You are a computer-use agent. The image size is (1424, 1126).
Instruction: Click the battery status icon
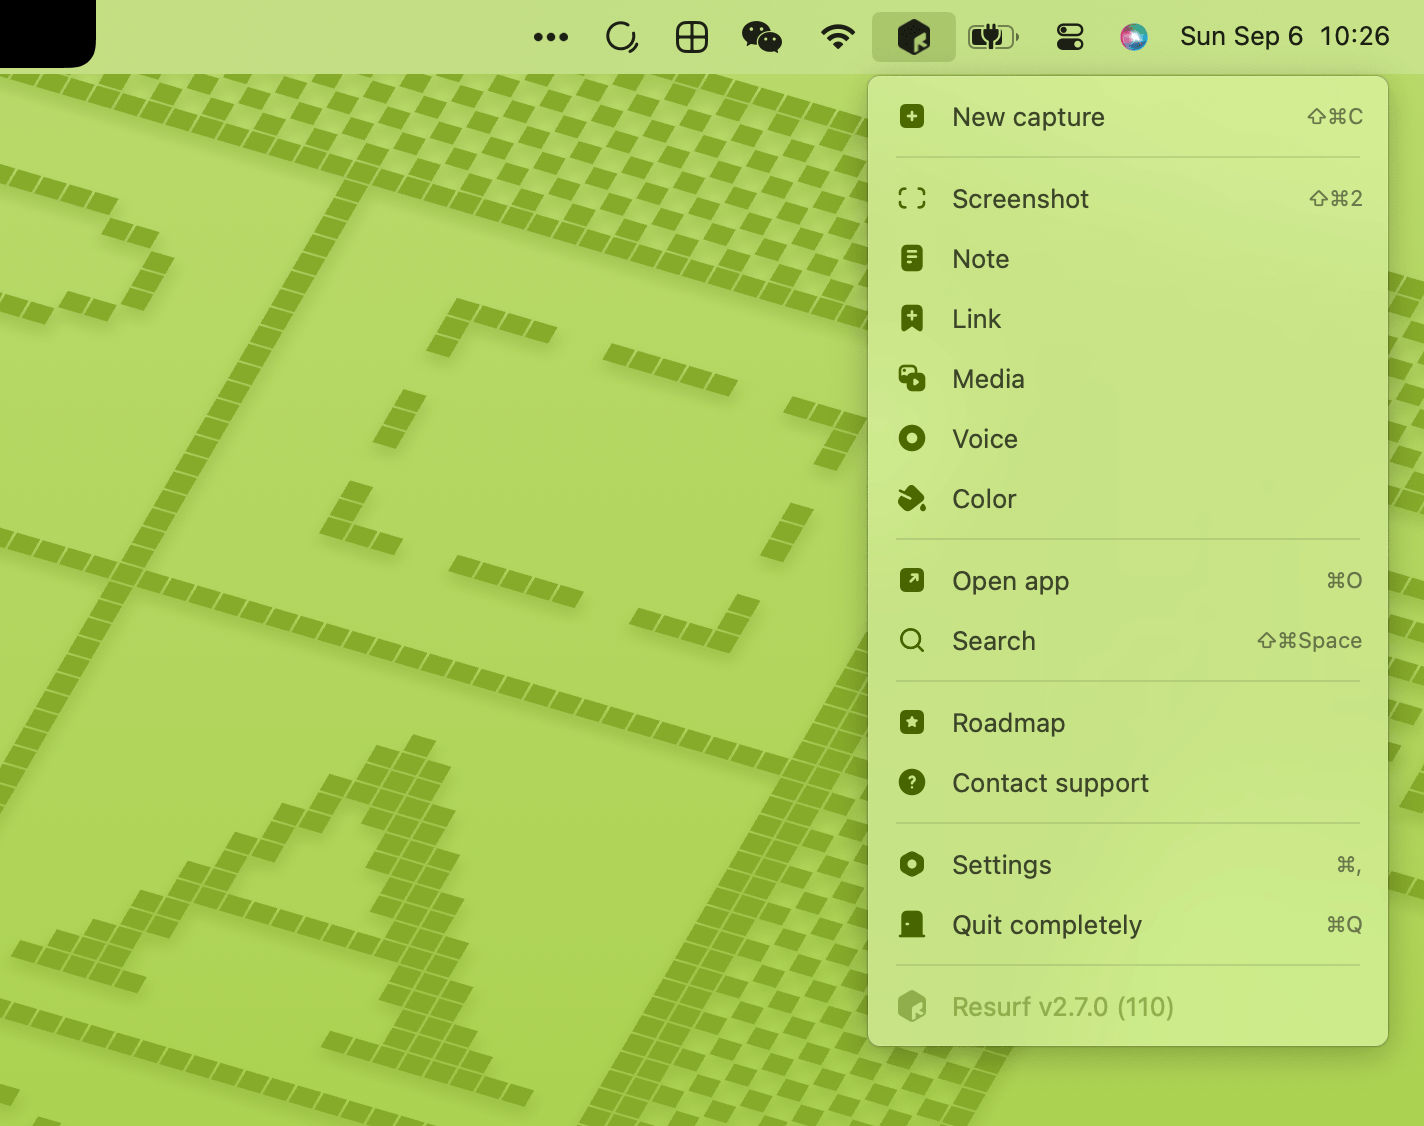coord(993,37)
